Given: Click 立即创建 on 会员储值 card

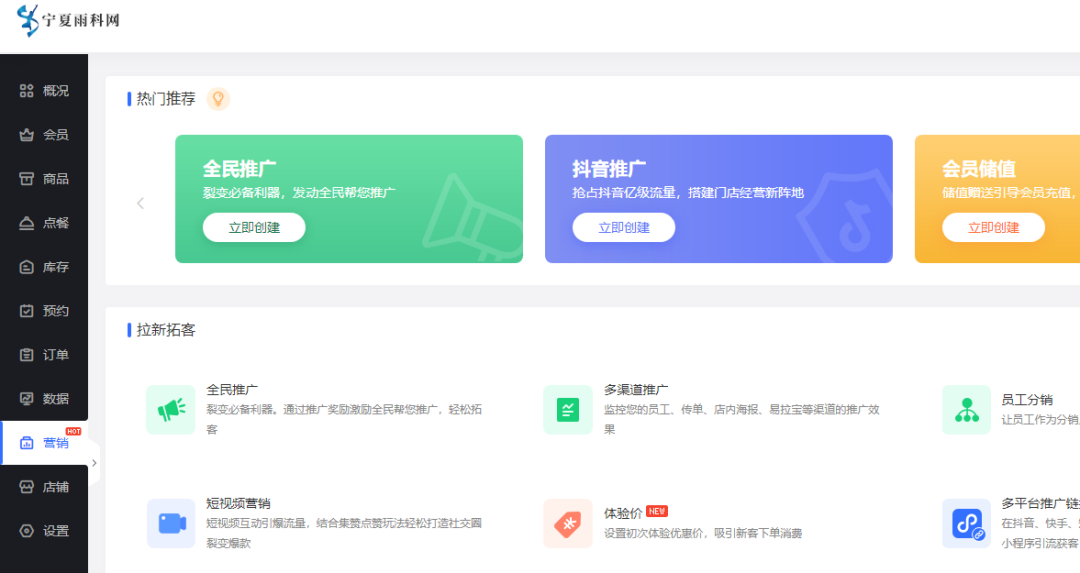Looking at the screenshot, I should (x=993, y=227).
